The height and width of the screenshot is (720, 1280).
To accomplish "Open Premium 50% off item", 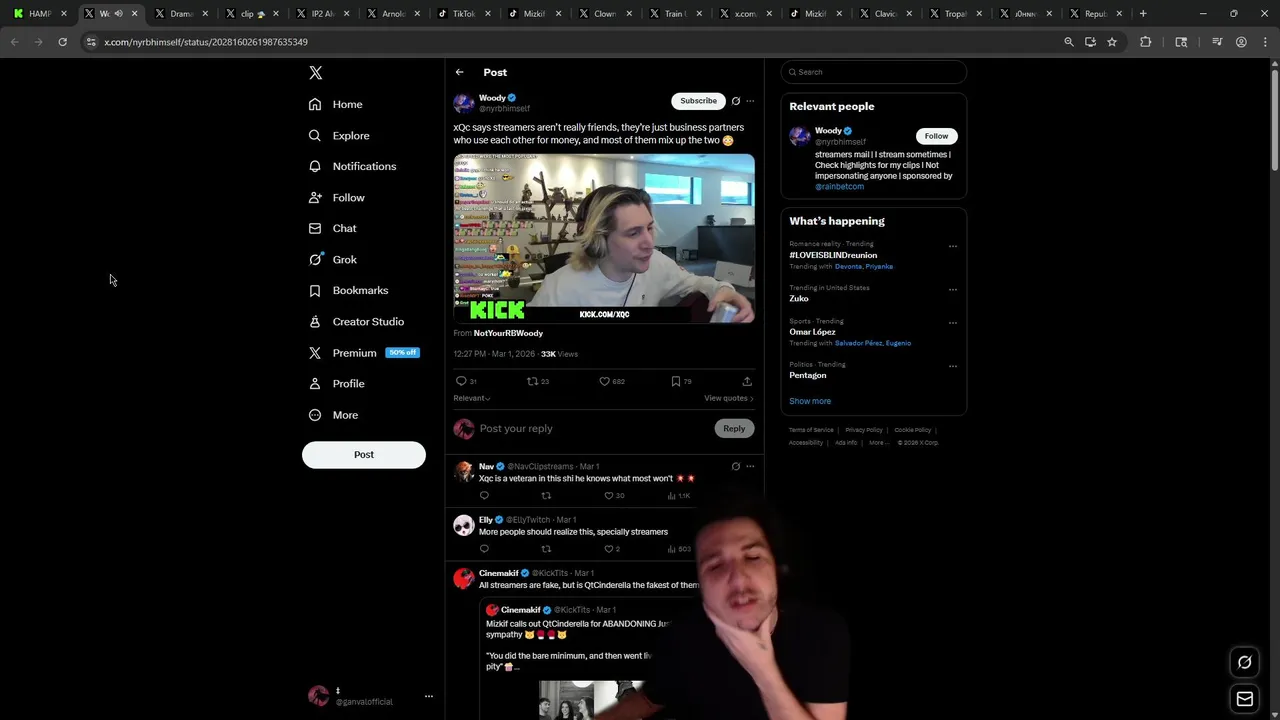I will point(363,352).
